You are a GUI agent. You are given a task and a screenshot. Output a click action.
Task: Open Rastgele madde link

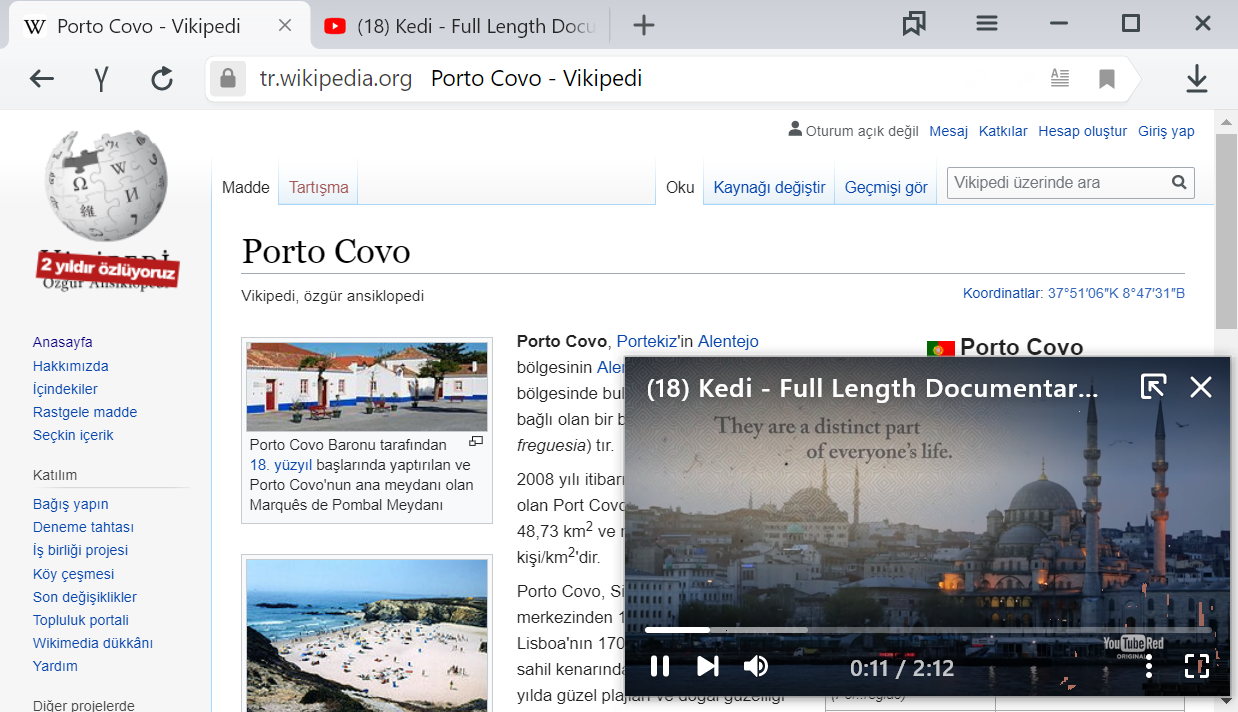coord(85,412)
